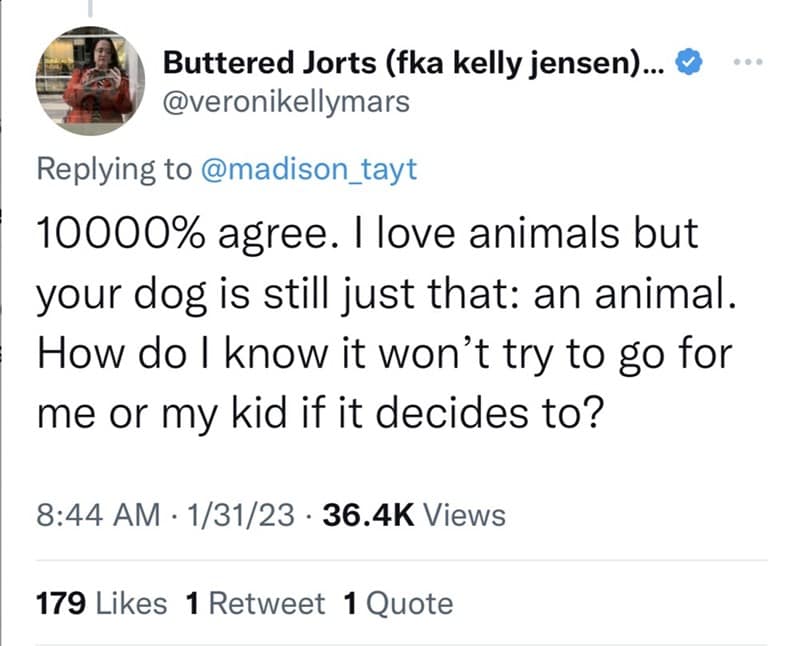
Task: Open the 1 Quote tweets
Action: (x=389, y=602)
